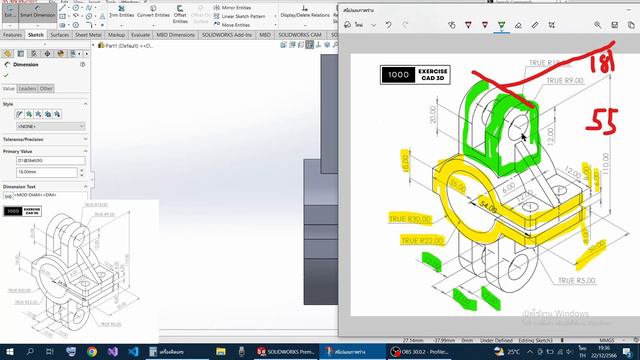Image resolution: width=640 pixels, height=360 pixels.
Task: Collapse the Primary Value section
Action: click(85, 151)
